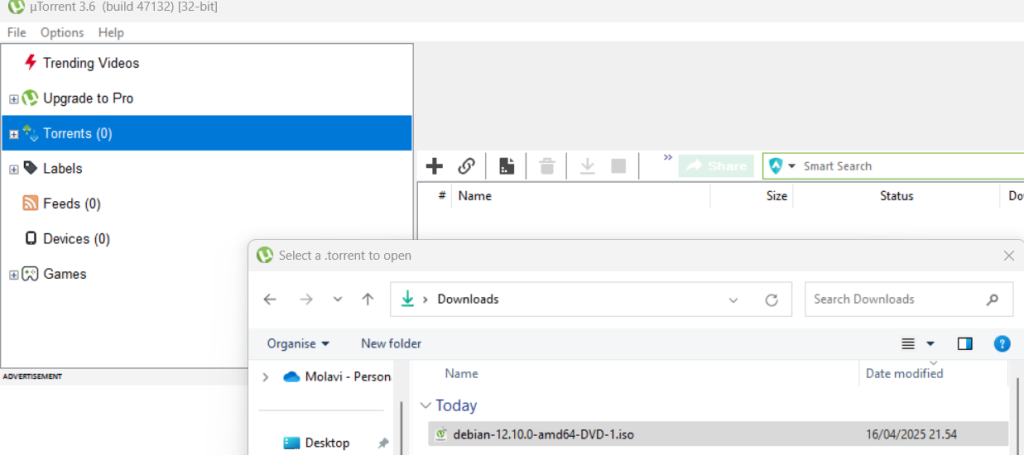Open the view options dropdown arrow
This screenshot has width=1024, height=455.
[x=931, y=343]
